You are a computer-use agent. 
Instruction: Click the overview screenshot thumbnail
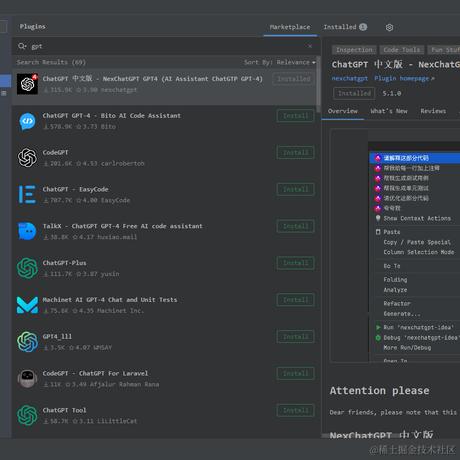click(x=395, y=246)
